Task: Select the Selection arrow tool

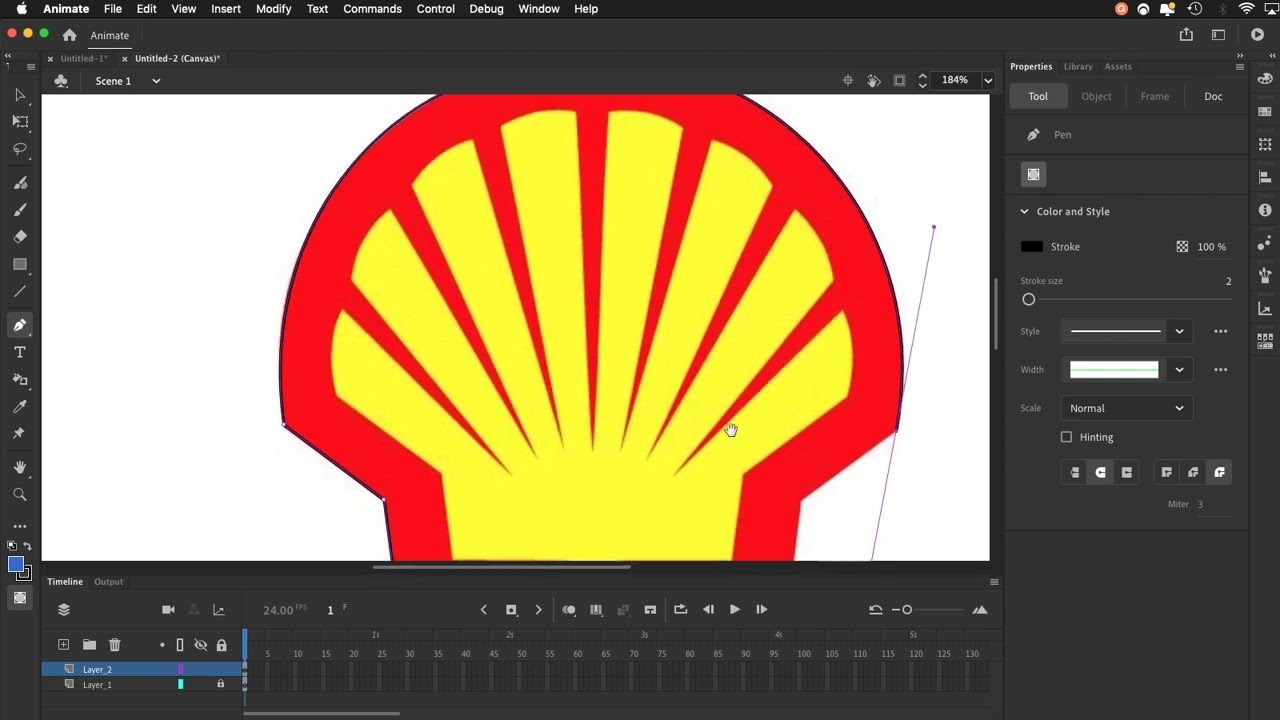Action: tap(19, 95)
